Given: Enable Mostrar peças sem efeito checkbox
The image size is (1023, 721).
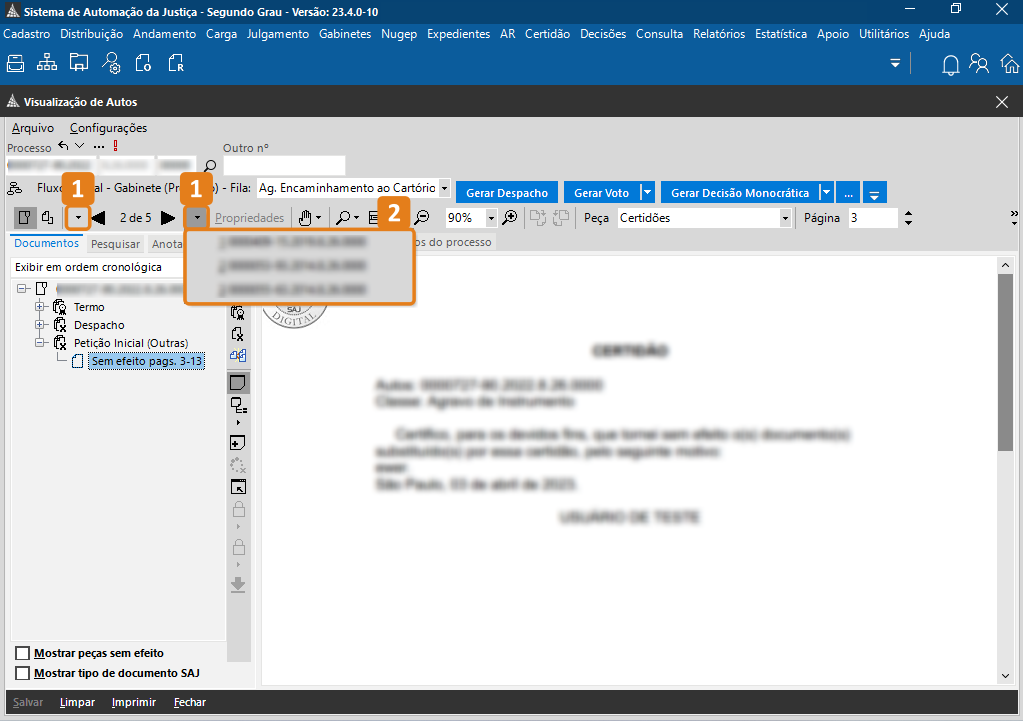Looking at the screenshot, I should coord(22,653).
